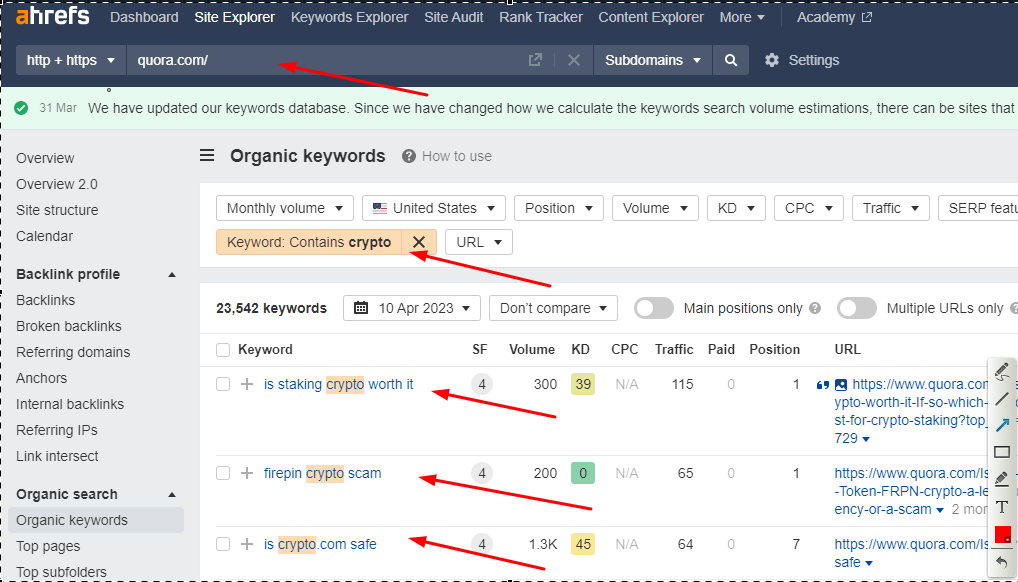Screen dimensions: 1018x582
Task: Open the United States country dropdown
Action: (434, 209)
